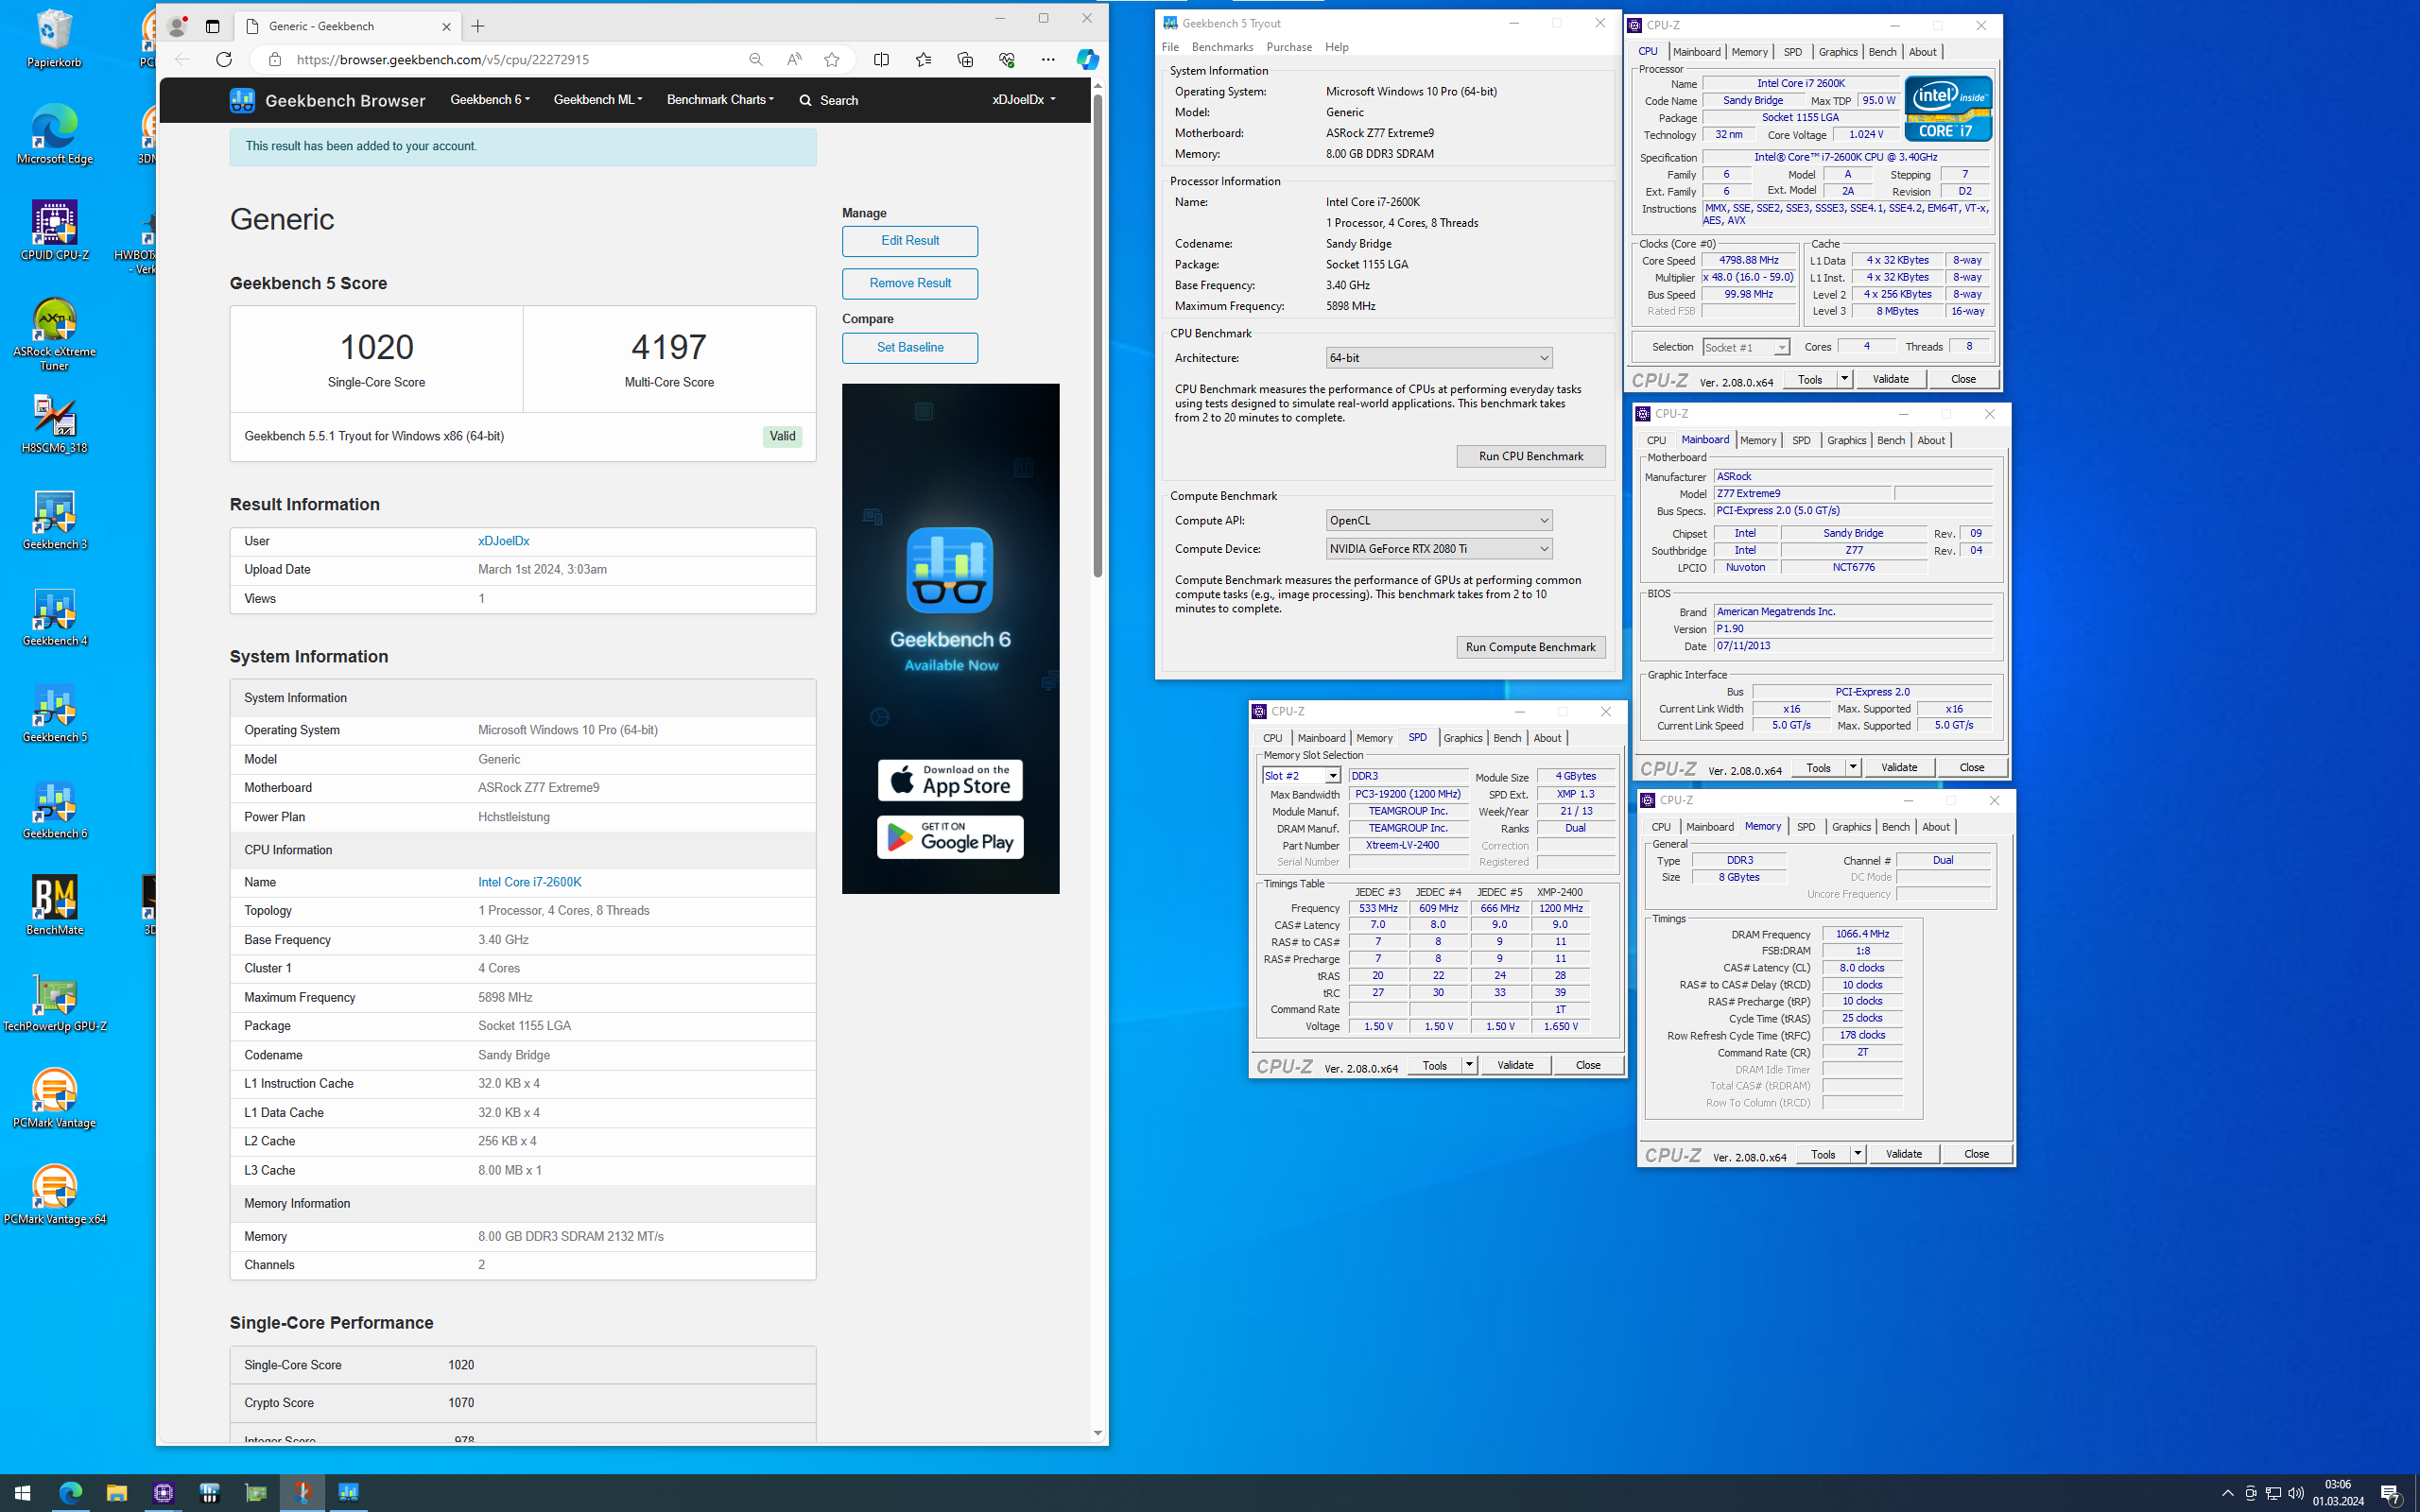The width and height of the screenshot is (2420, 1512).
Task: Expand Geekbench 6 navigation dropdown
Action: [490, 100]
